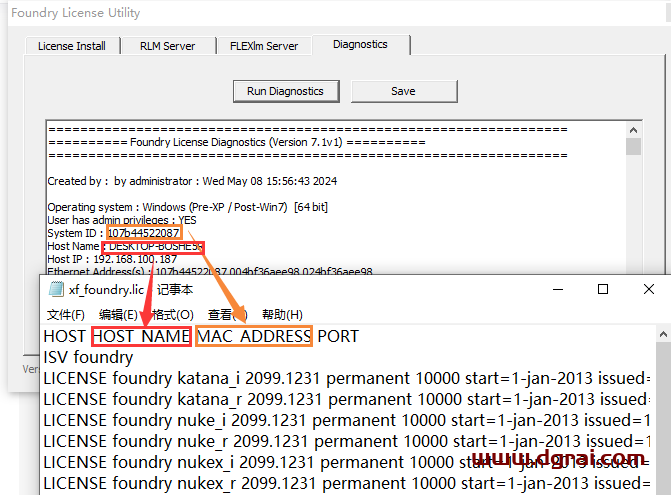Click the 'Created by : by administrator' line

coord(192,181)
